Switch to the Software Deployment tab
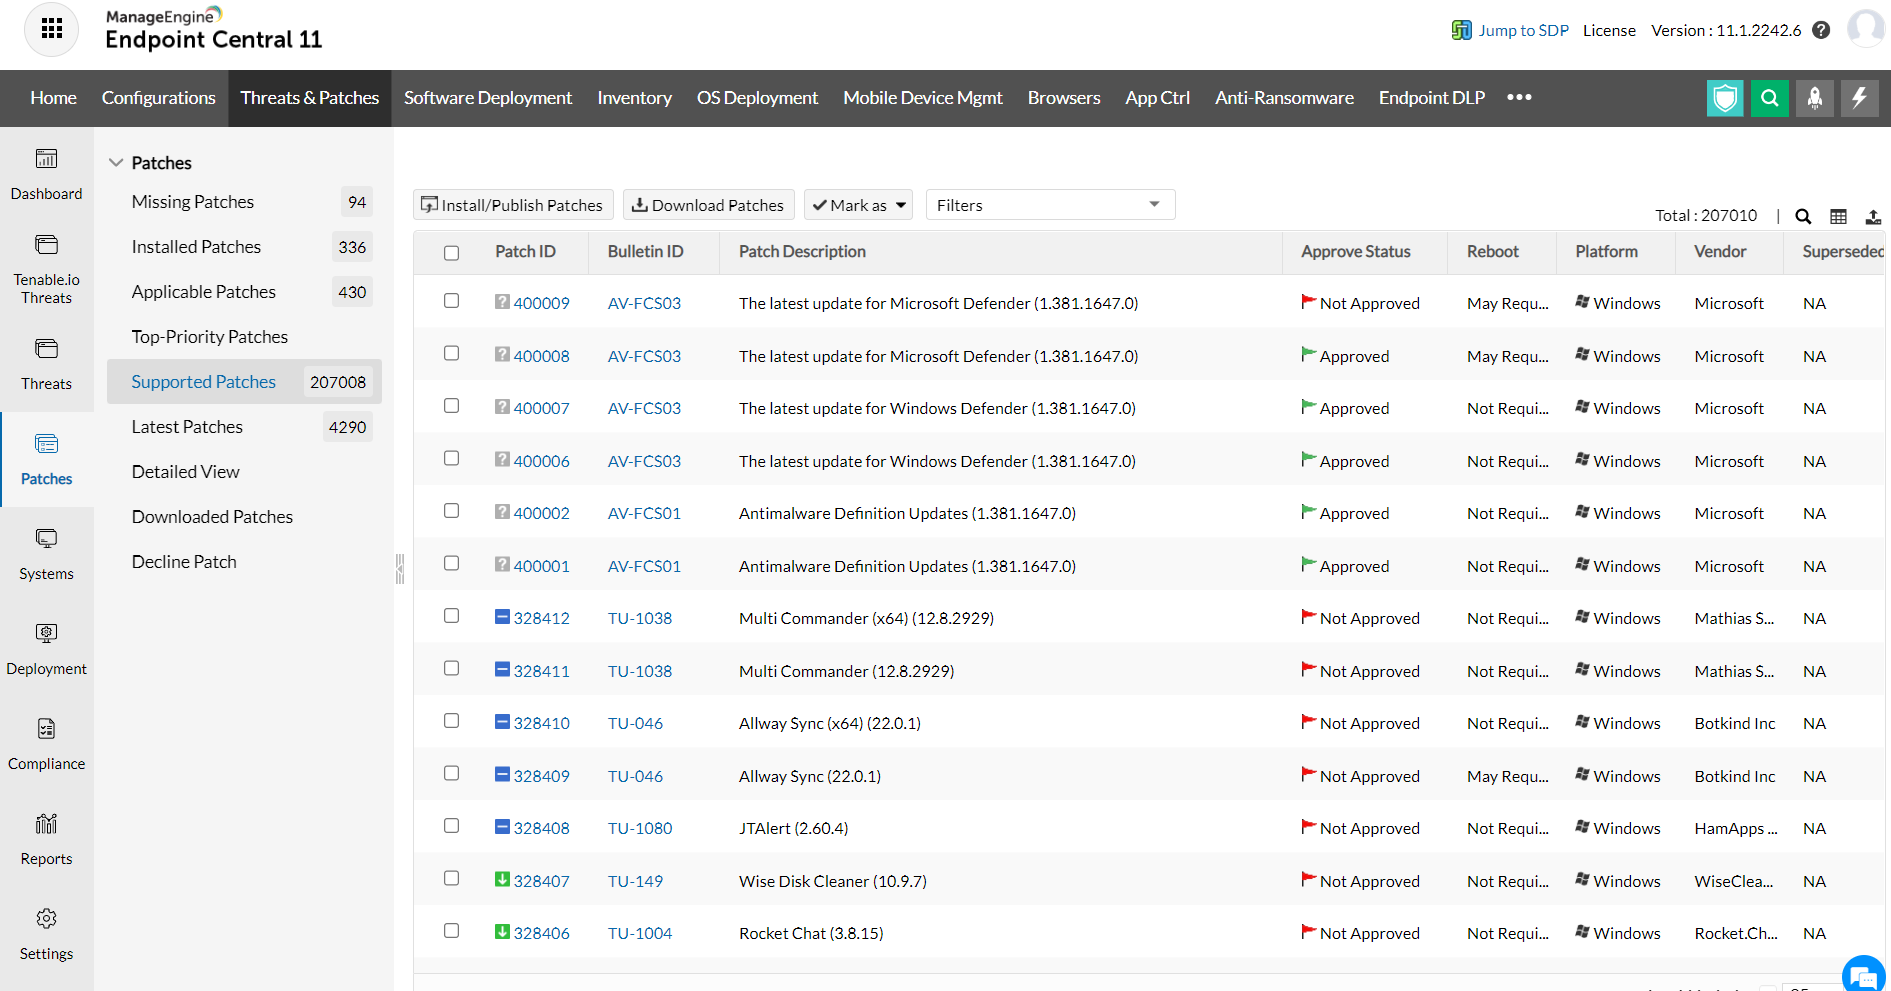The height and width of the screenshot is (991, 1891). pos(487,98)
